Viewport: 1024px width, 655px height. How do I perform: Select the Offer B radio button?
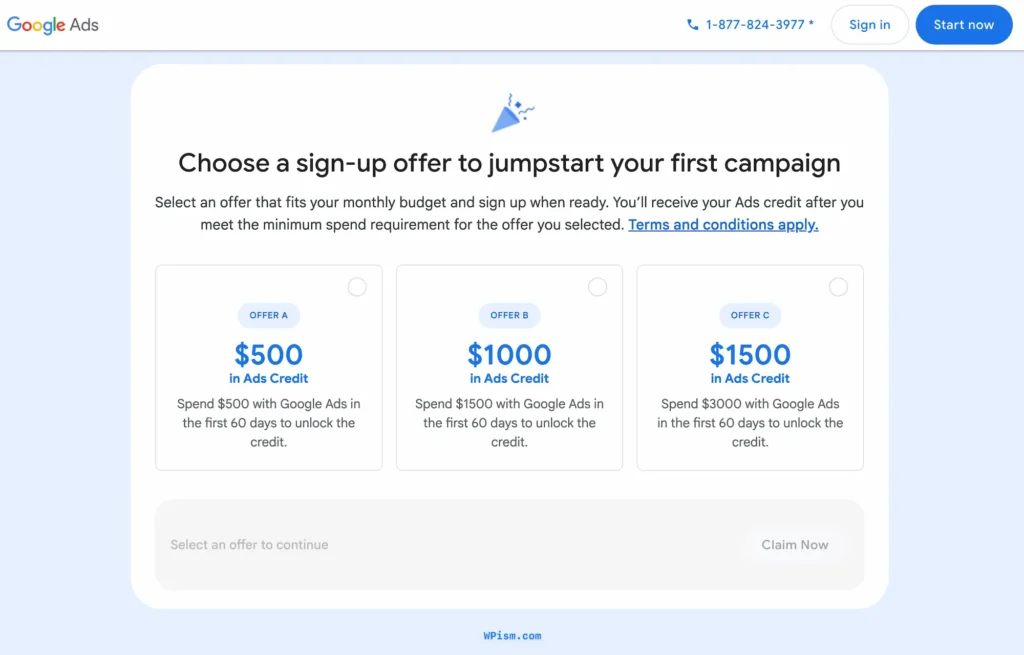click(x=597, y=287)
